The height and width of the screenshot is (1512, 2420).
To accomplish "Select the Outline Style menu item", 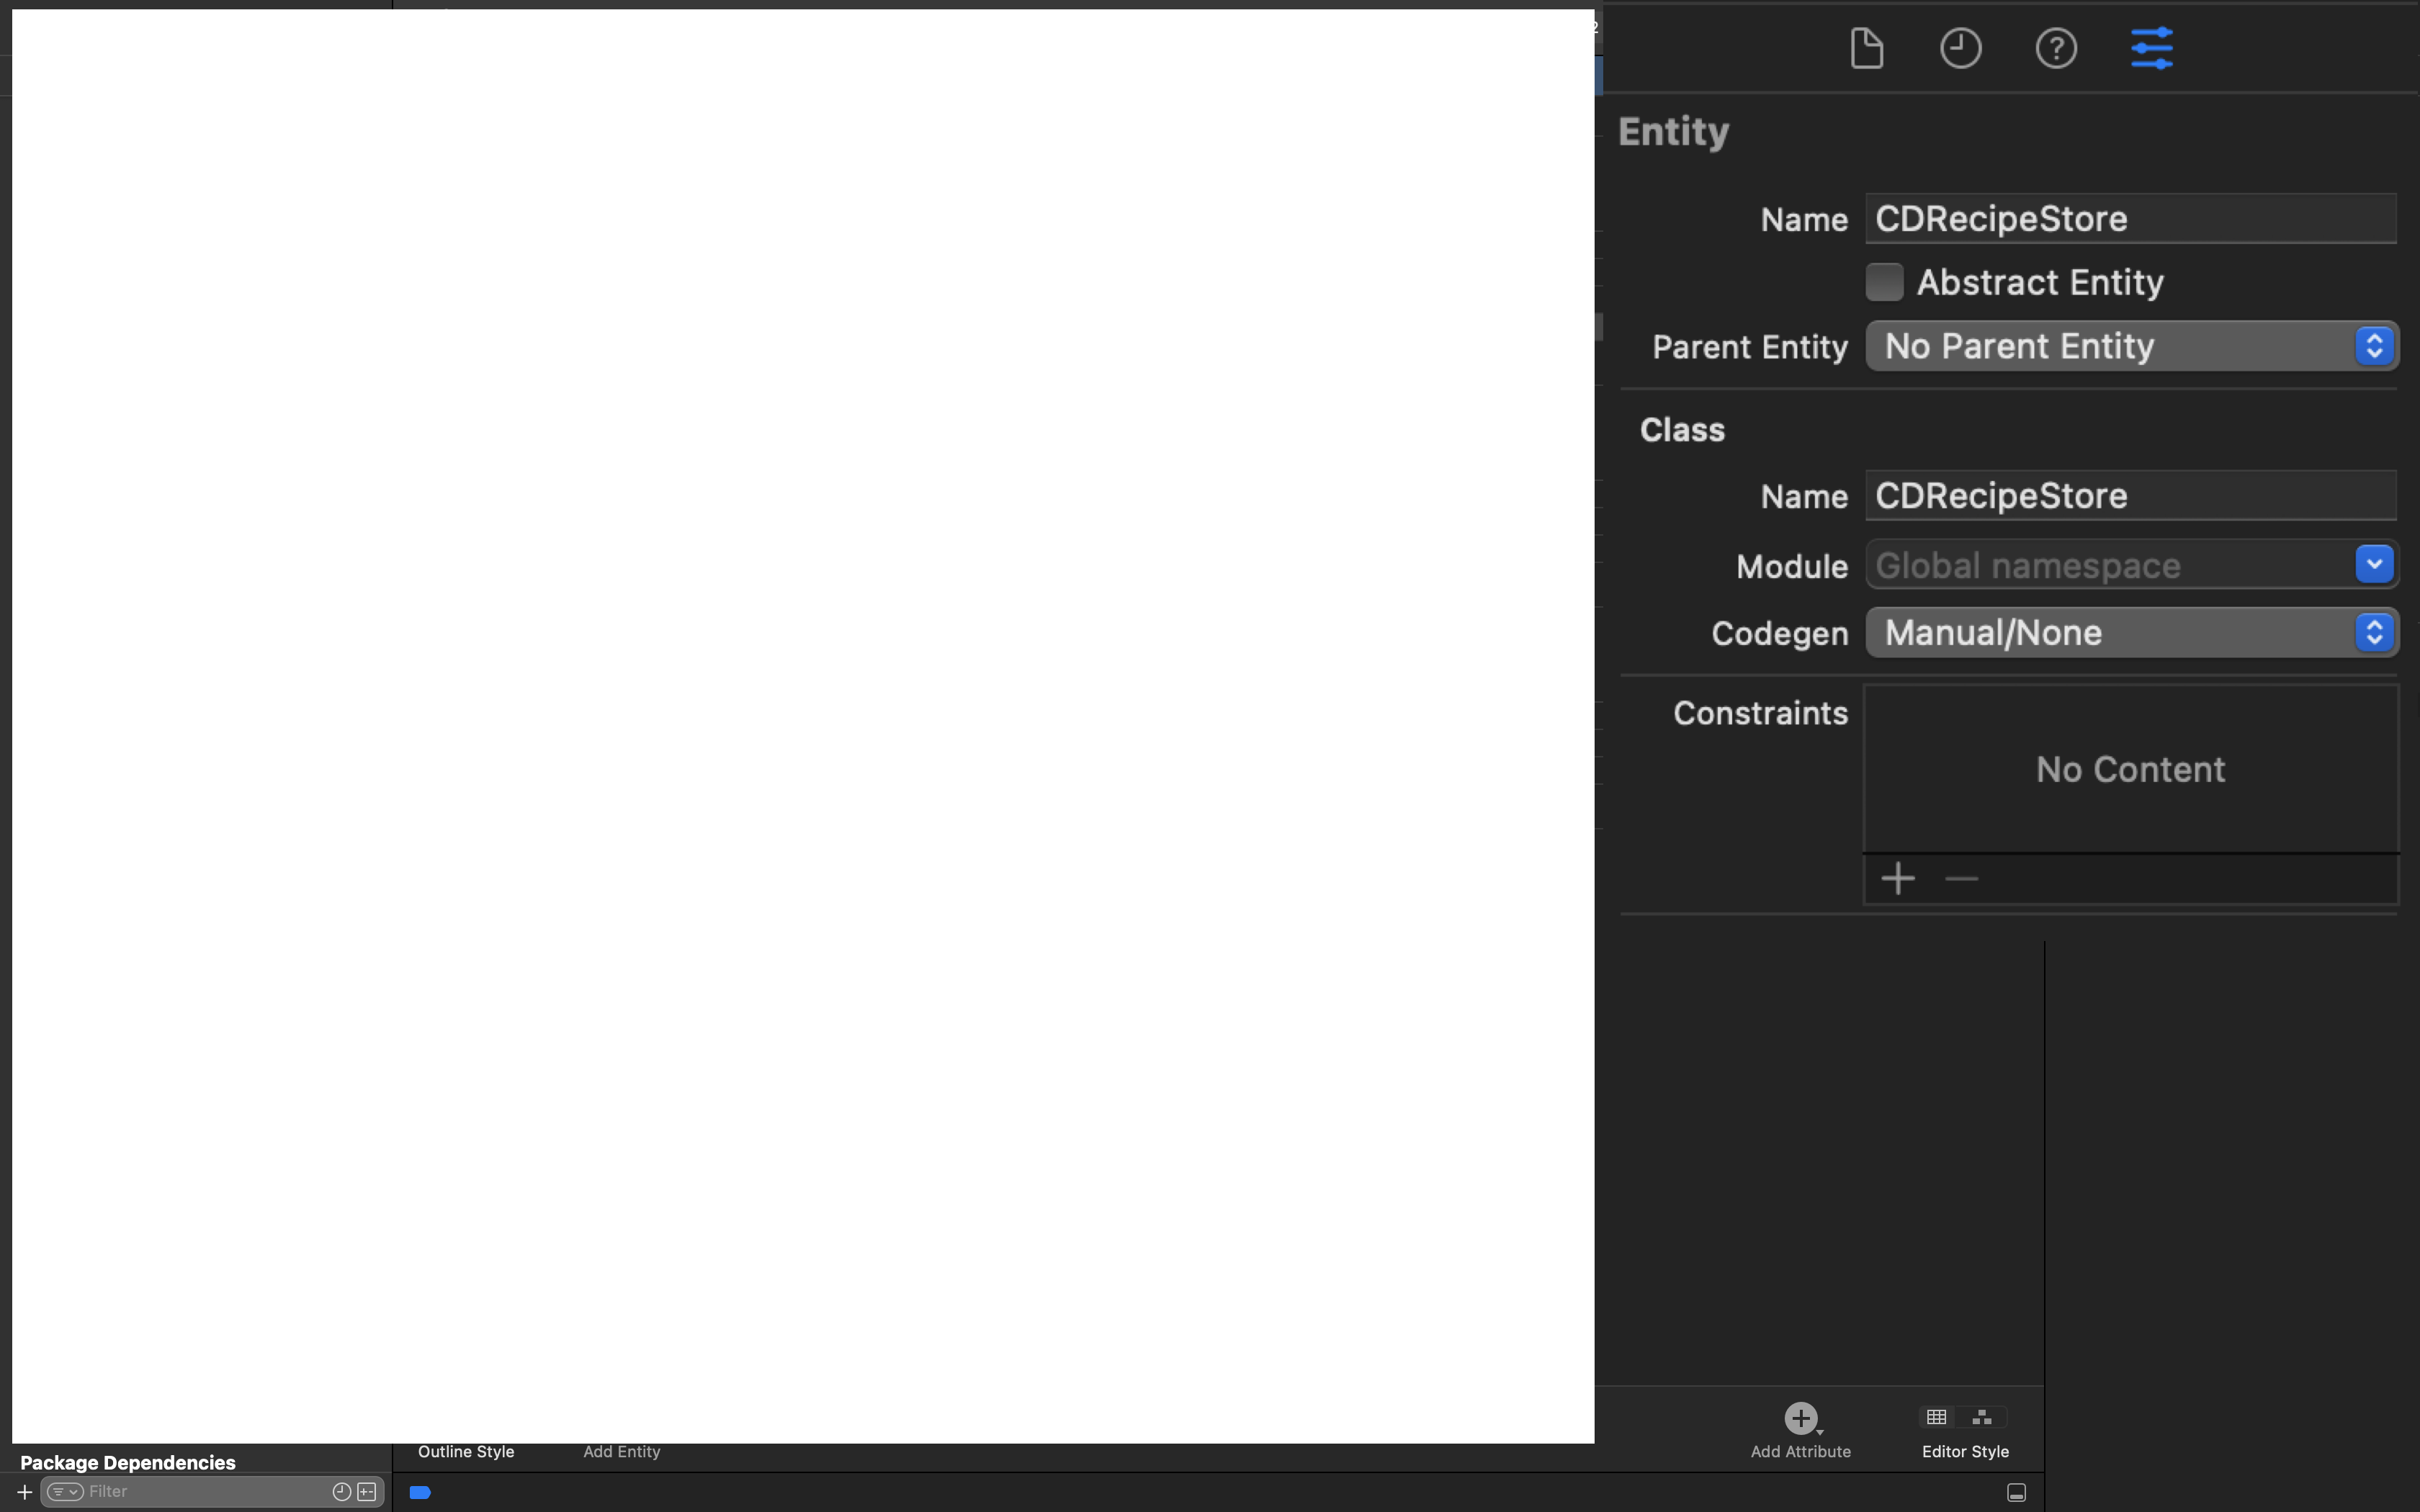I will tap(465, 1451).
